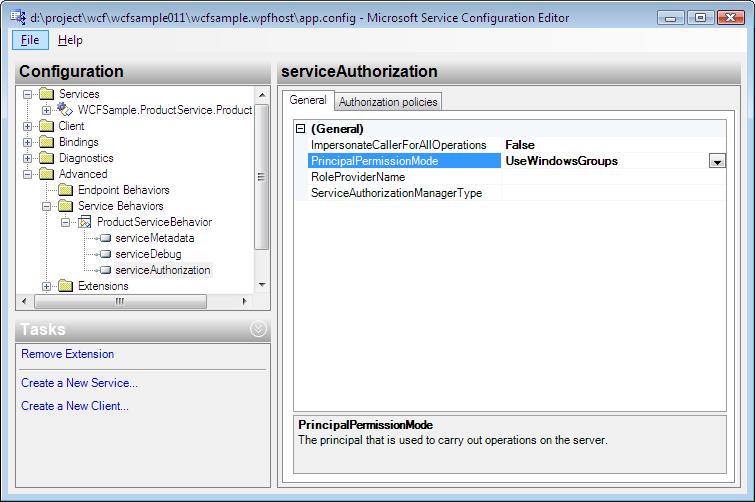
Task: Expand the Client tree node
Action: coord(28,126)
